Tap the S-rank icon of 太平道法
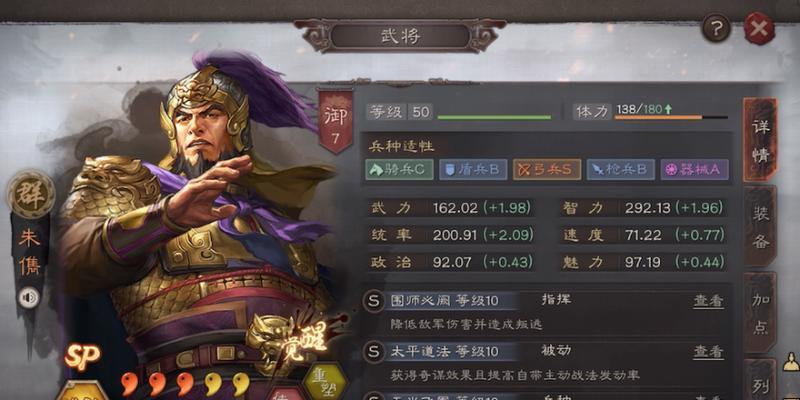The height and width of the screenshot is (400, 800). [x=374, y=352]
